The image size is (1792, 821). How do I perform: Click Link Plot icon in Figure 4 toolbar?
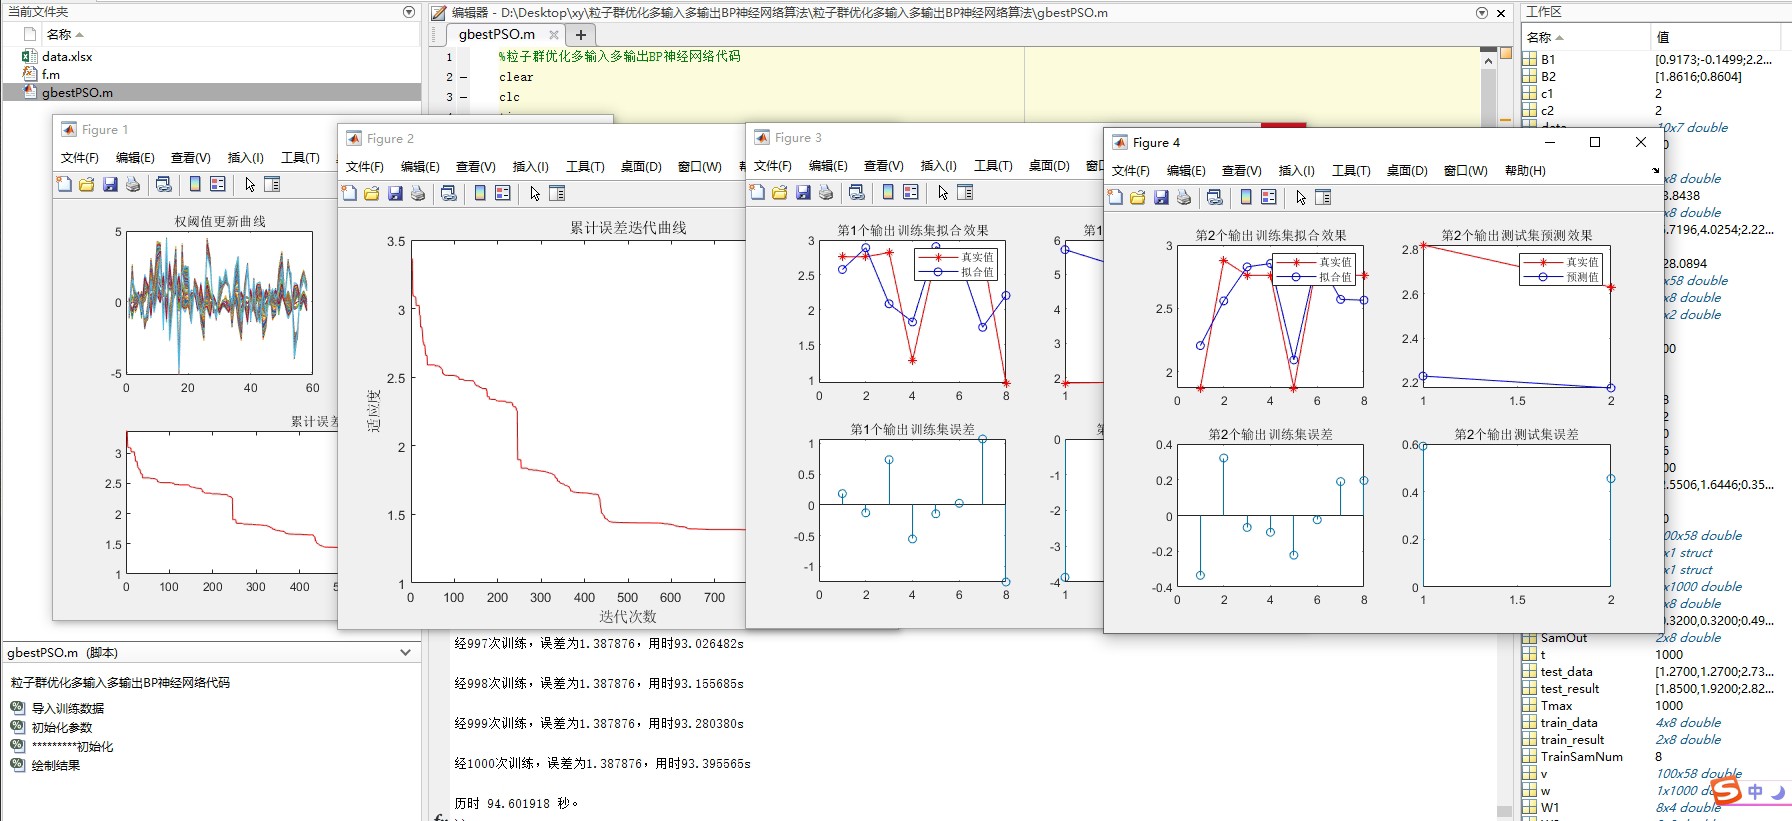pos(1215,197)
